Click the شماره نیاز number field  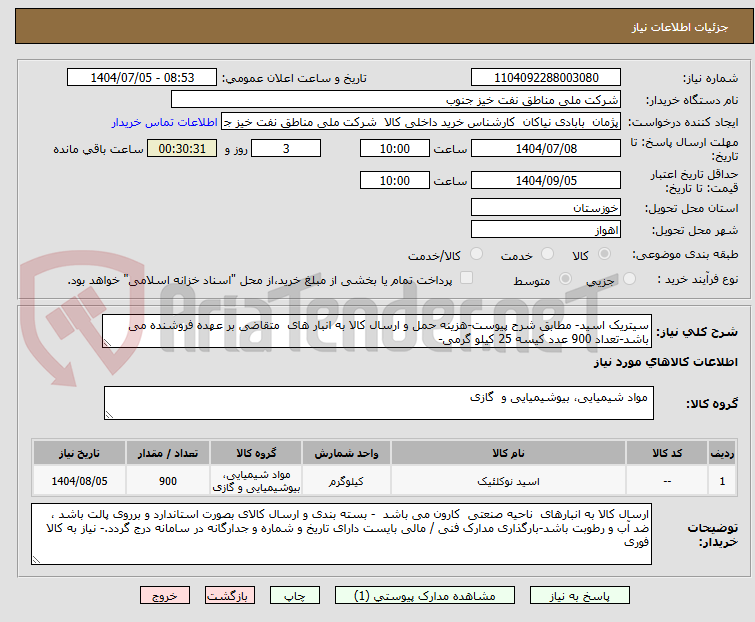tap(545, 78)
